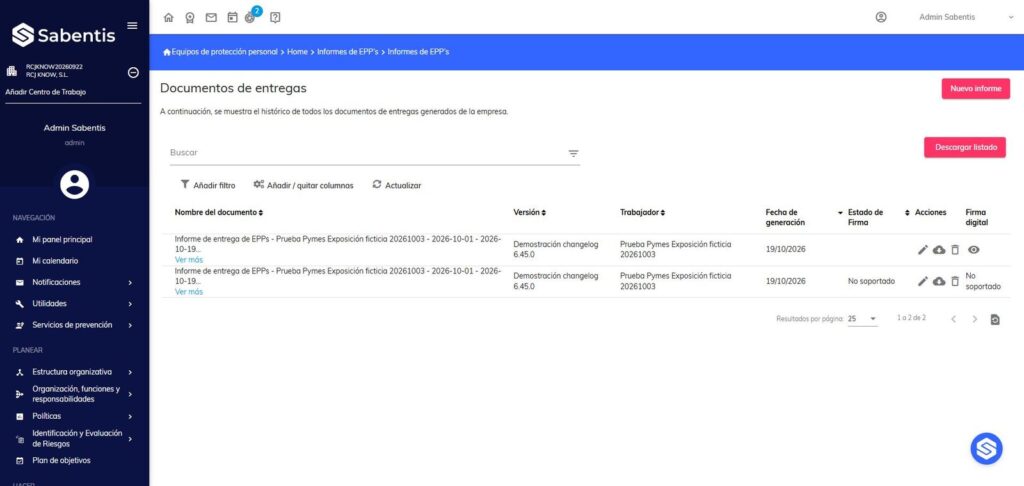The width and height of the screenshot is (1024, 486).
Task: Edit the second row marked No soportado
Action: tap(923, 281)
